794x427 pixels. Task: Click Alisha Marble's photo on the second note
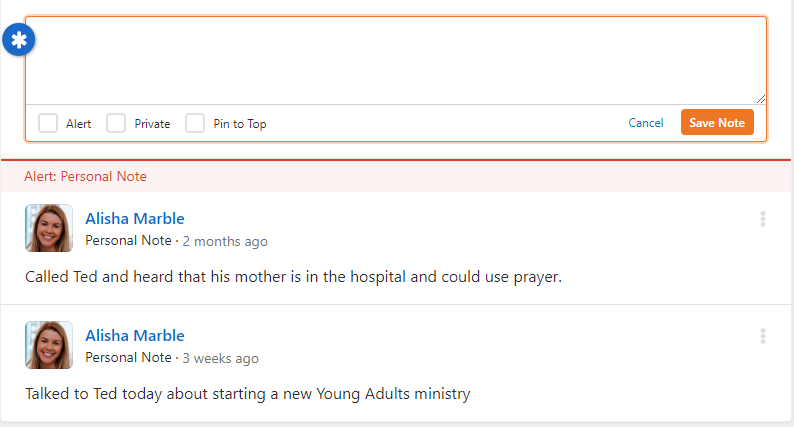click(x=49, y=345)
